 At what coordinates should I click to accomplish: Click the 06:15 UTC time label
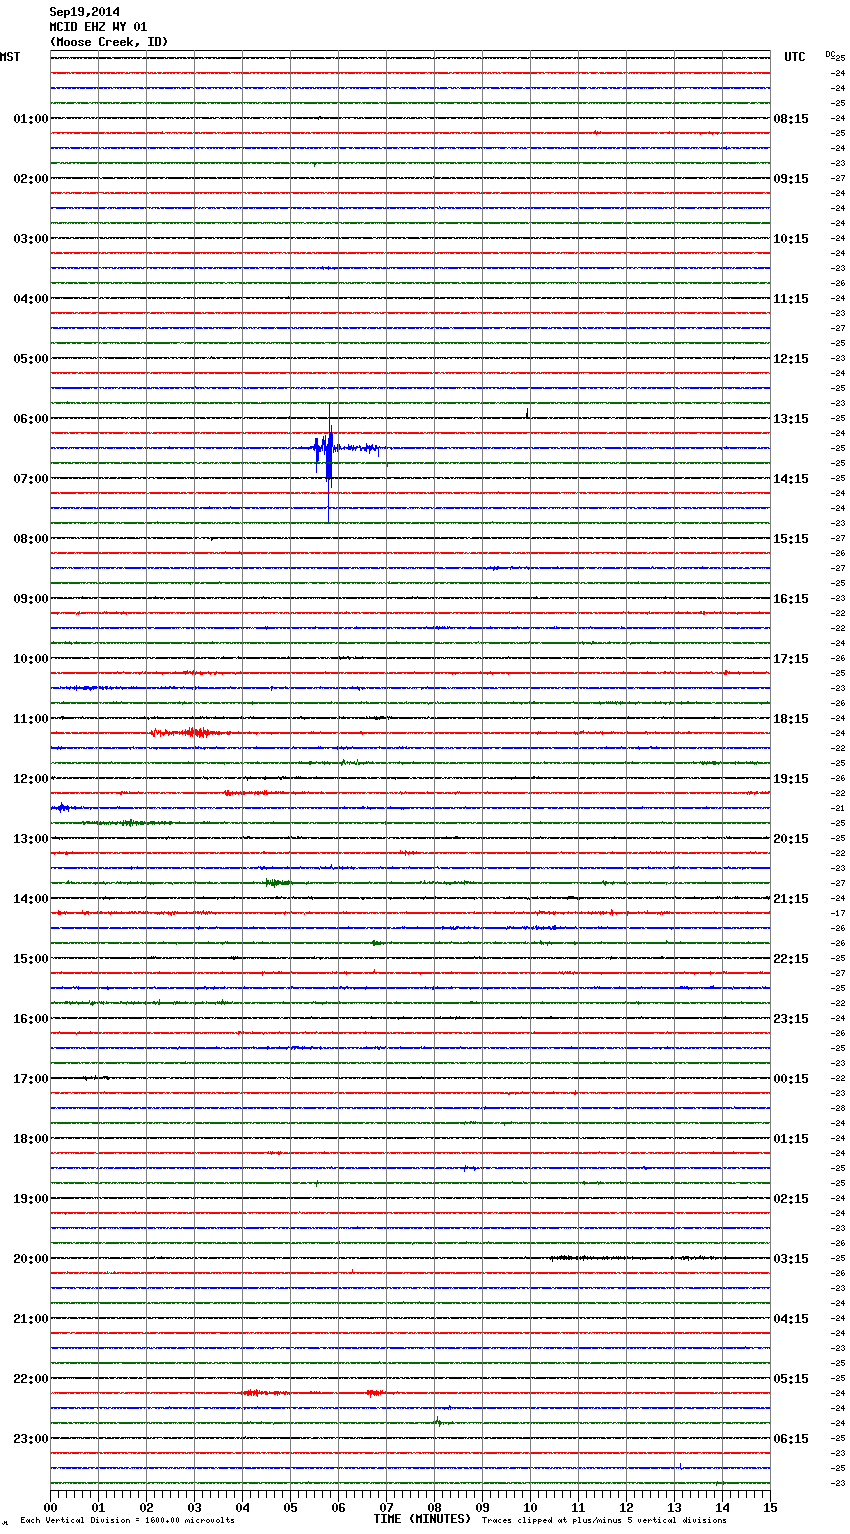point(791,1439)
